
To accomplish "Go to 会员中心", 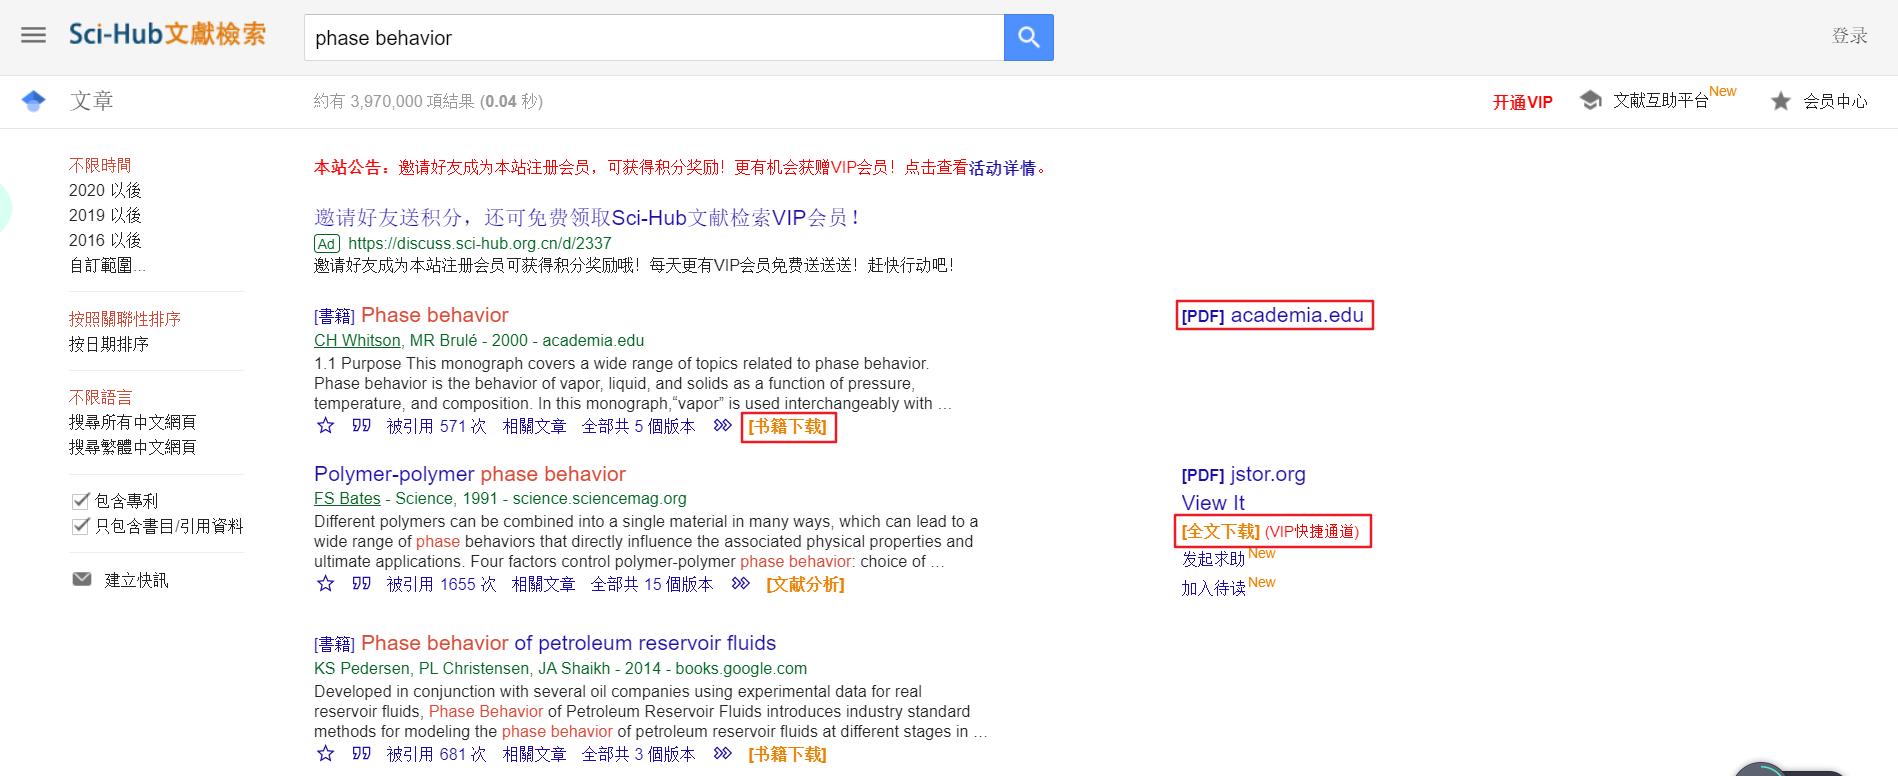I will tap(1835, 101).
